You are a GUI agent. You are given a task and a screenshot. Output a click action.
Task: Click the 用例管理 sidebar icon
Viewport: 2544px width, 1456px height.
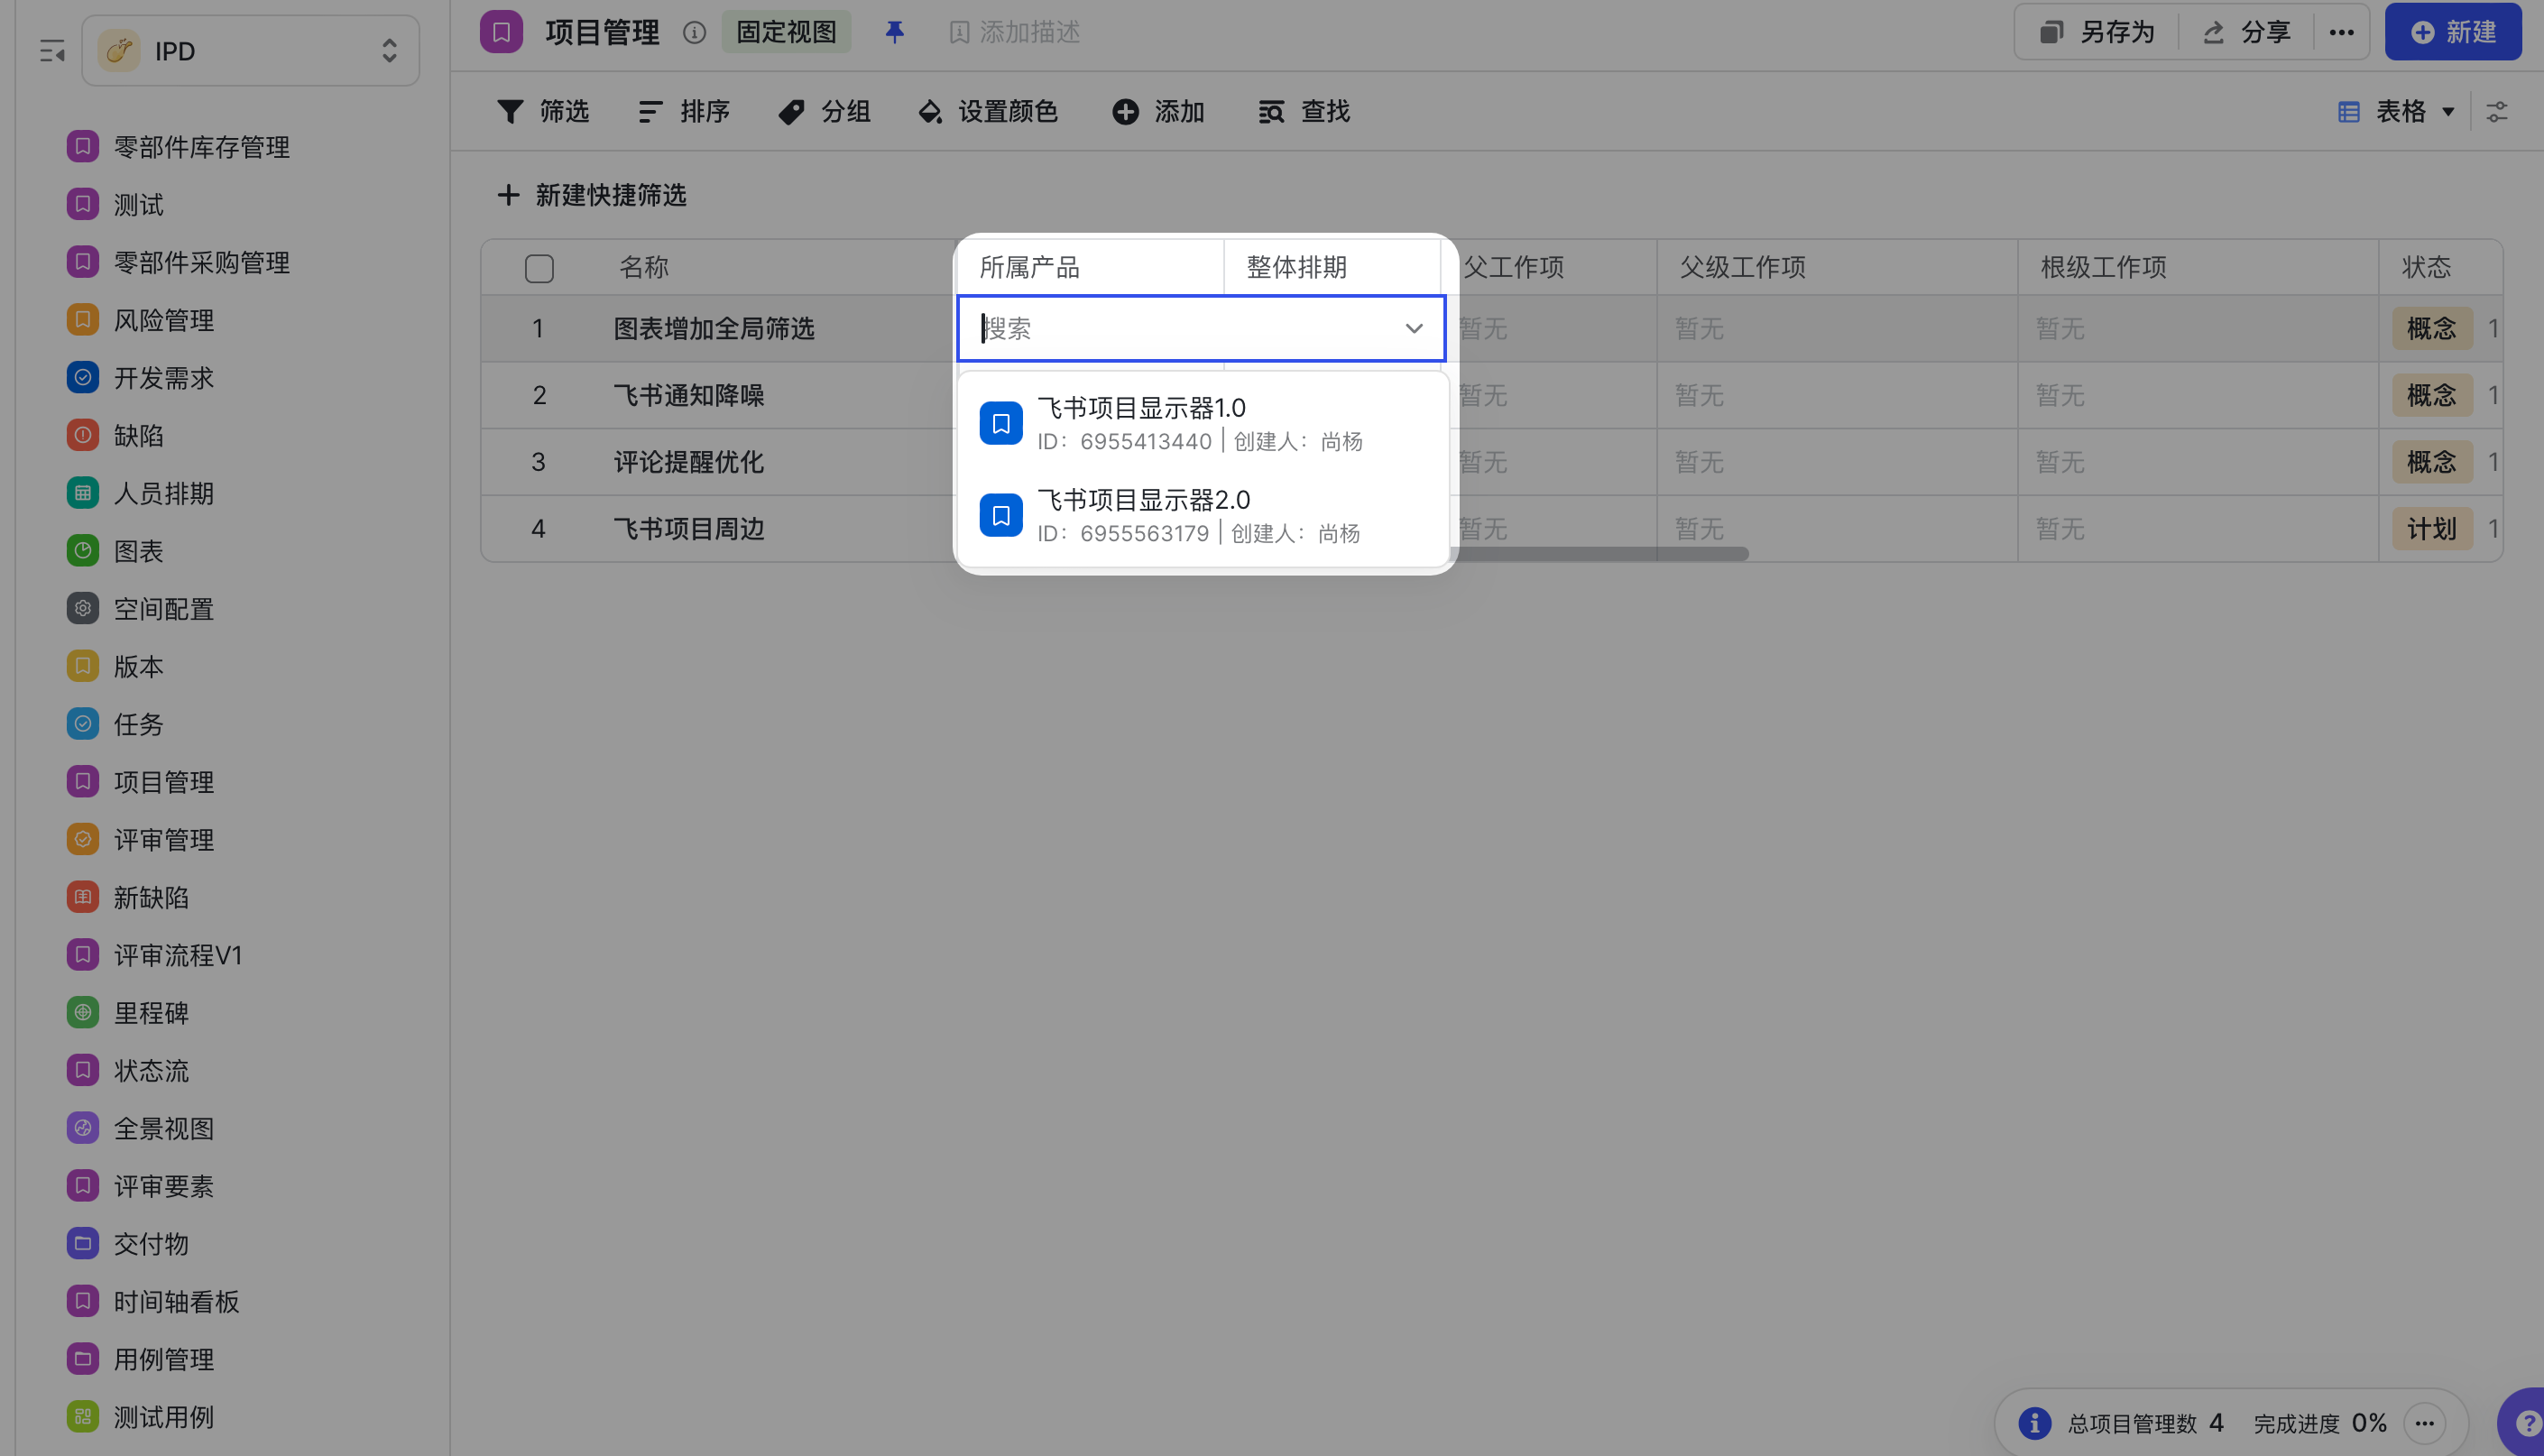tap(83, 1359)
